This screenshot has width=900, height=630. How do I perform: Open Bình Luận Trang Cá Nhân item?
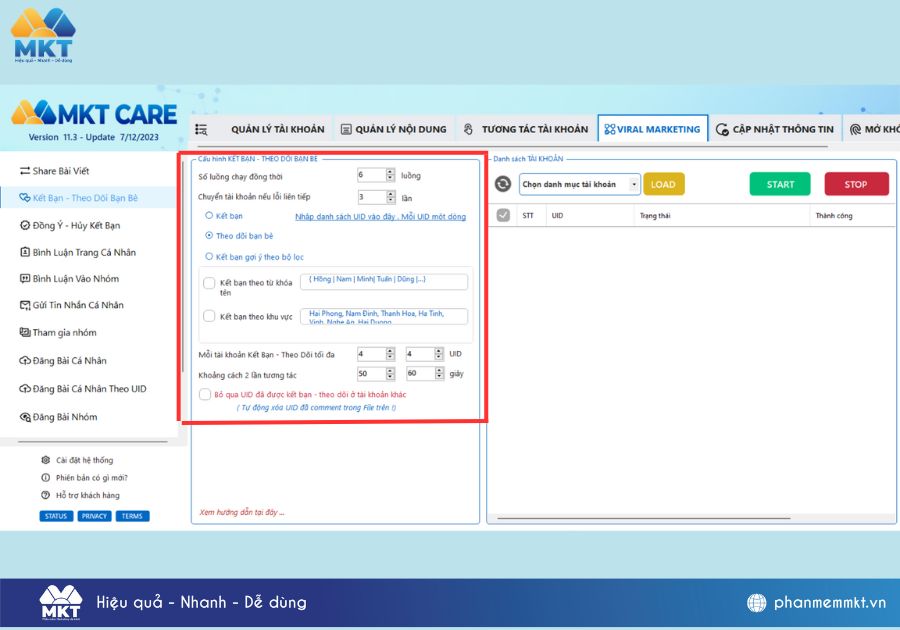click(78, 252)
